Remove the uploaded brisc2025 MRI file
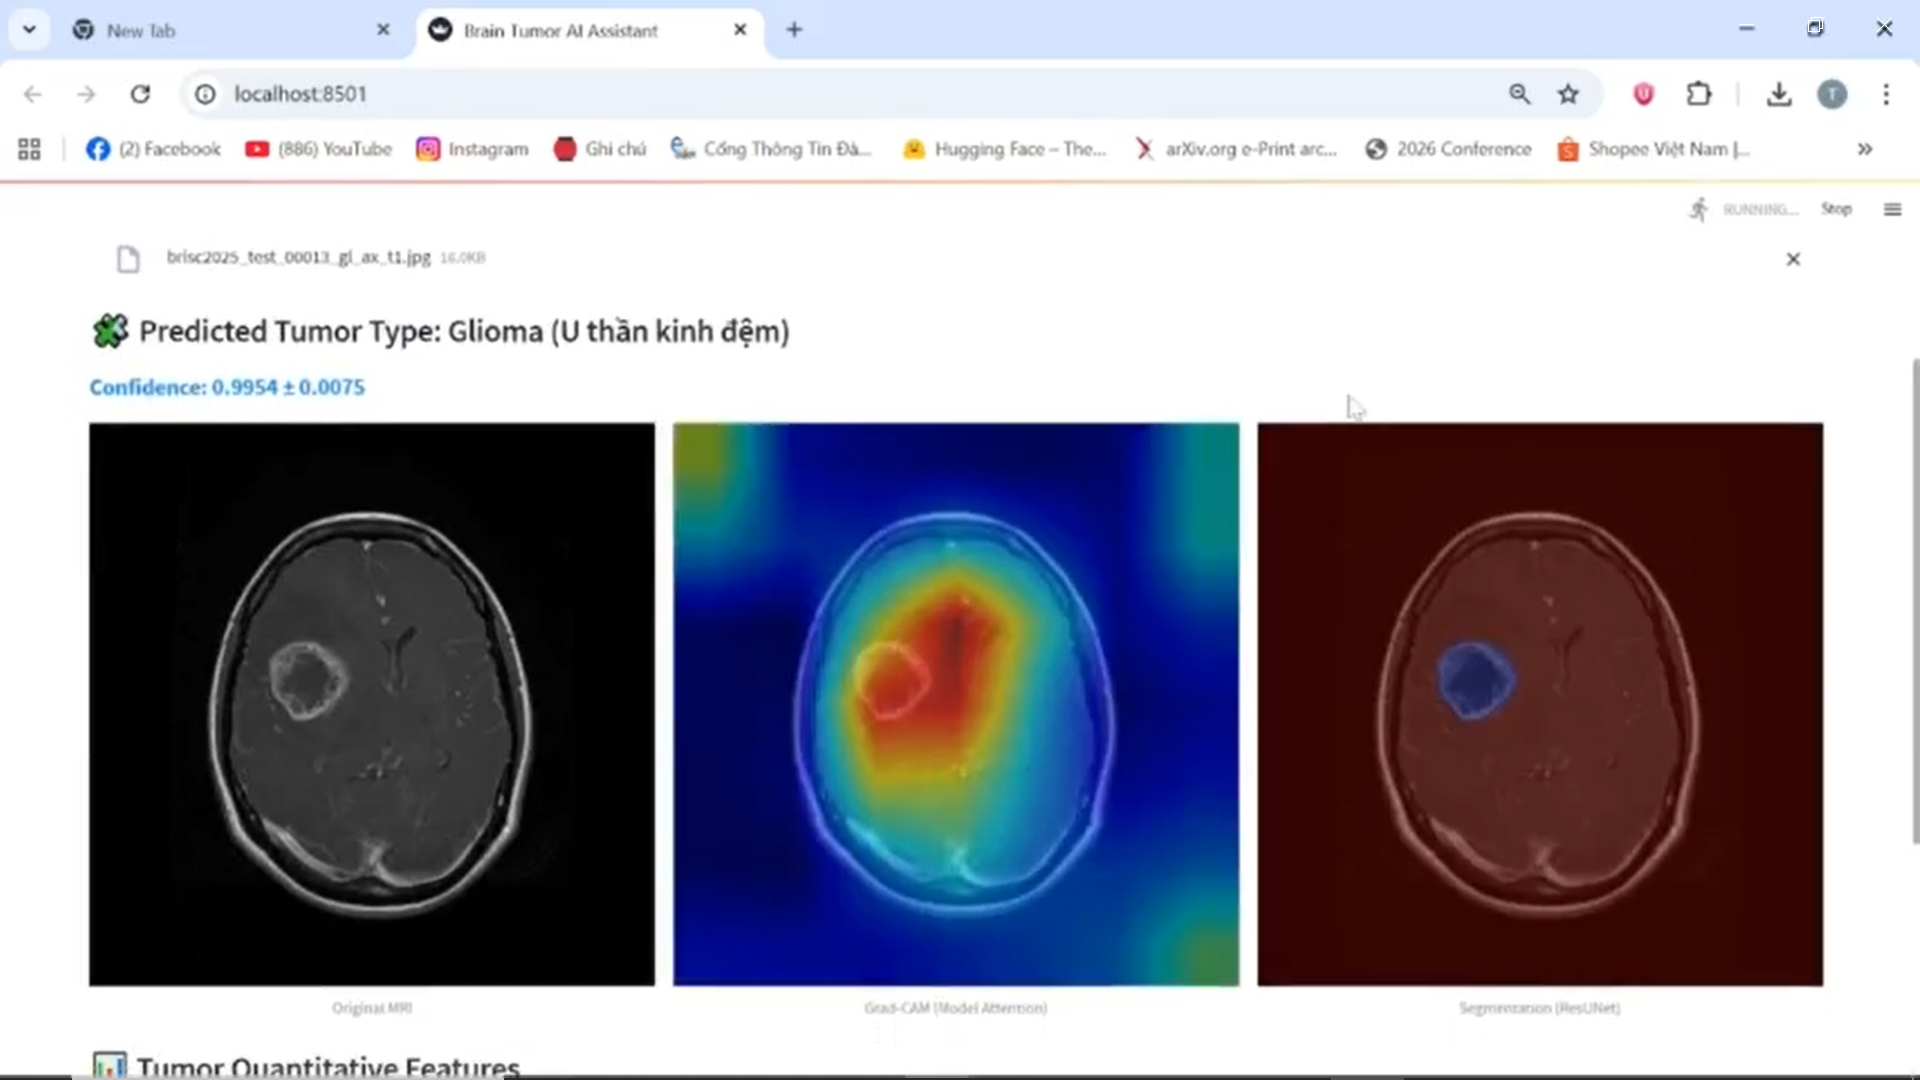This screenshot has width=1920, height=1080. (x=1793, y=259)
